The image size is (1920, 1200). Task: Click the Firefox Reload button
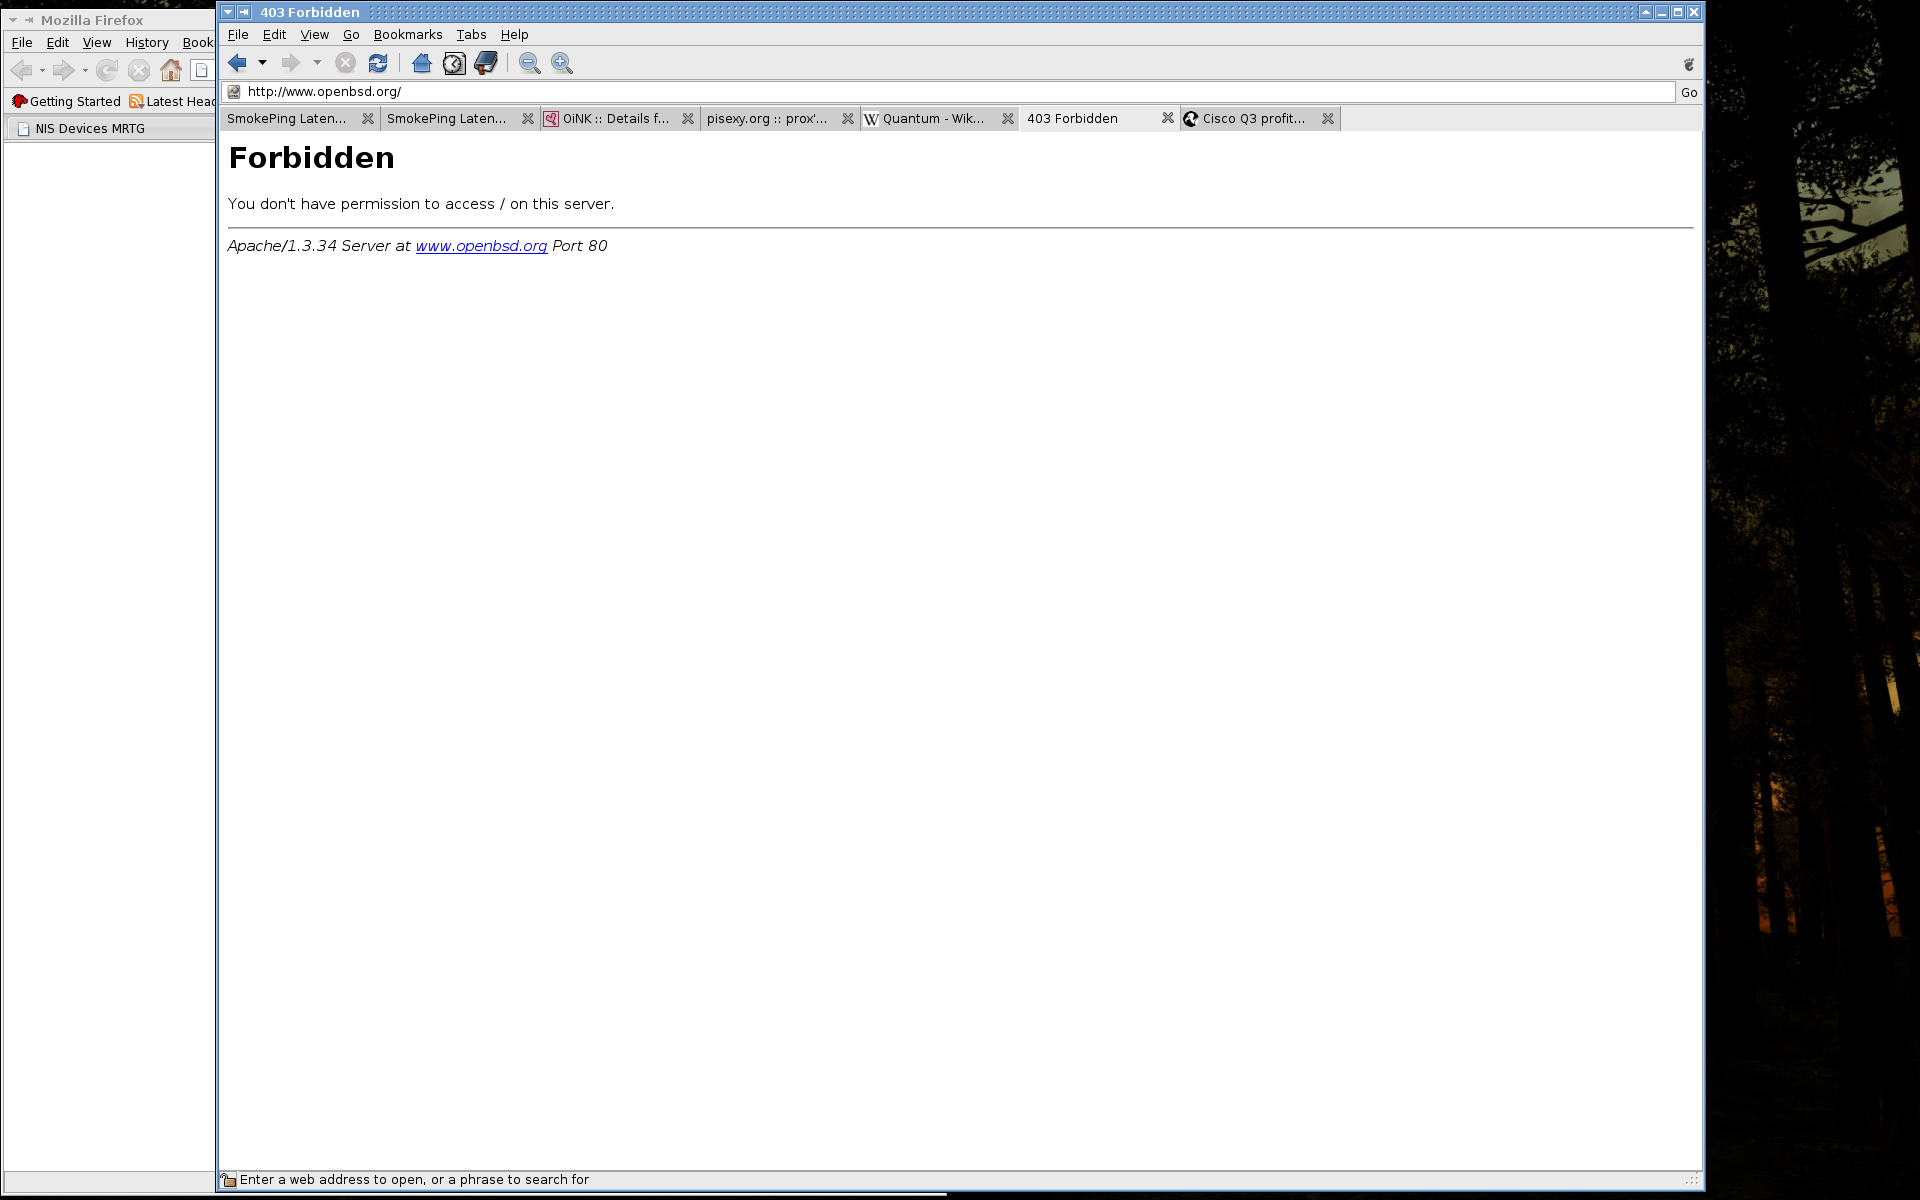point(107,70)
